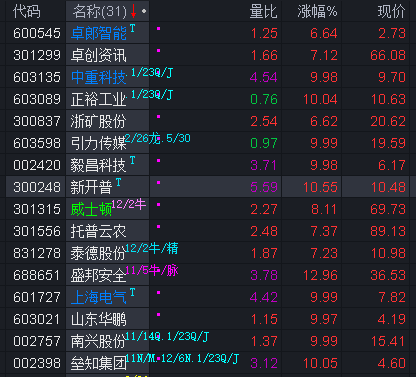Sort by the 现价 column header

(x=392, y=11)
